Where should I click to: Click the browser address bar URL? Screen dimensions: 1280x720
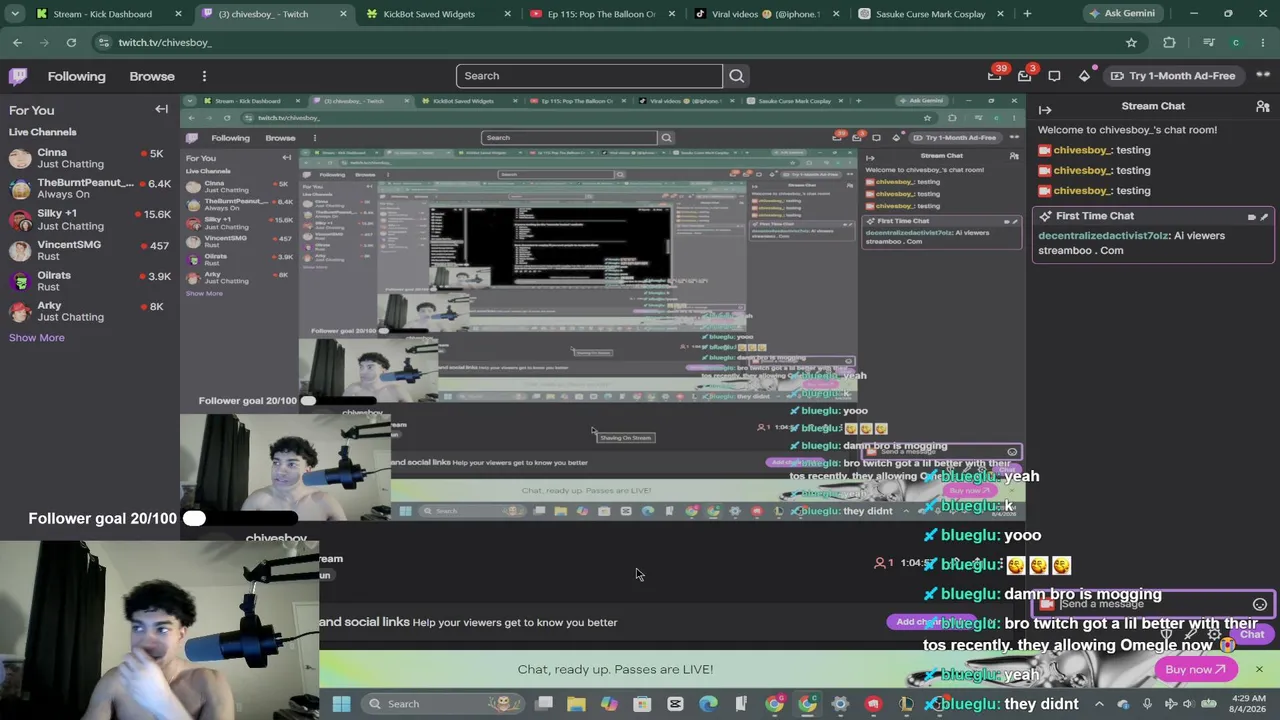[165, 43]
